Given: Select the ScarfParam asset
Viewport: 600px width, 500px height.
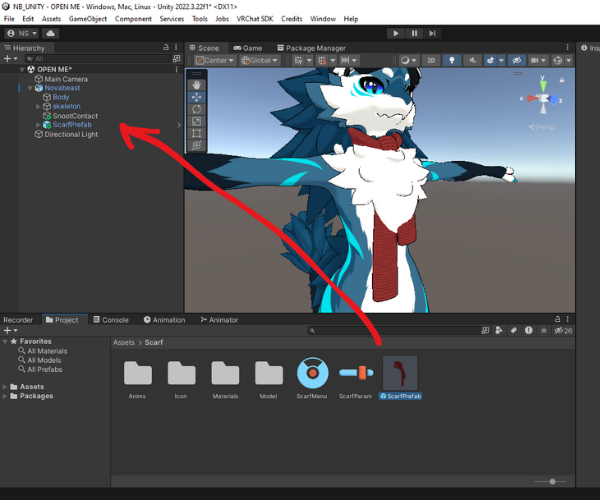Looking at the screenshot, I should (x=355, y=378).
